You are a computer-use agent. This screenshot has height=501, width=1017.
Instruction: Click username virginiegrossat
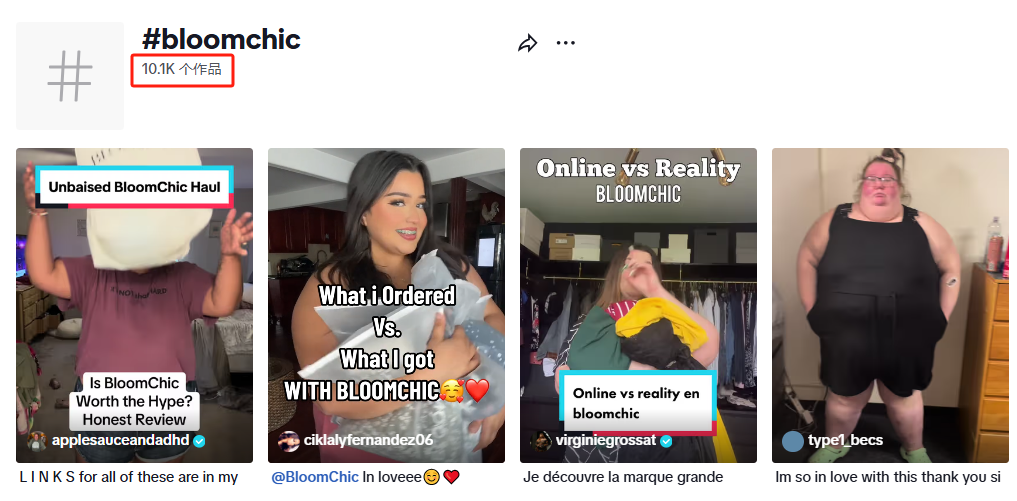606,440
